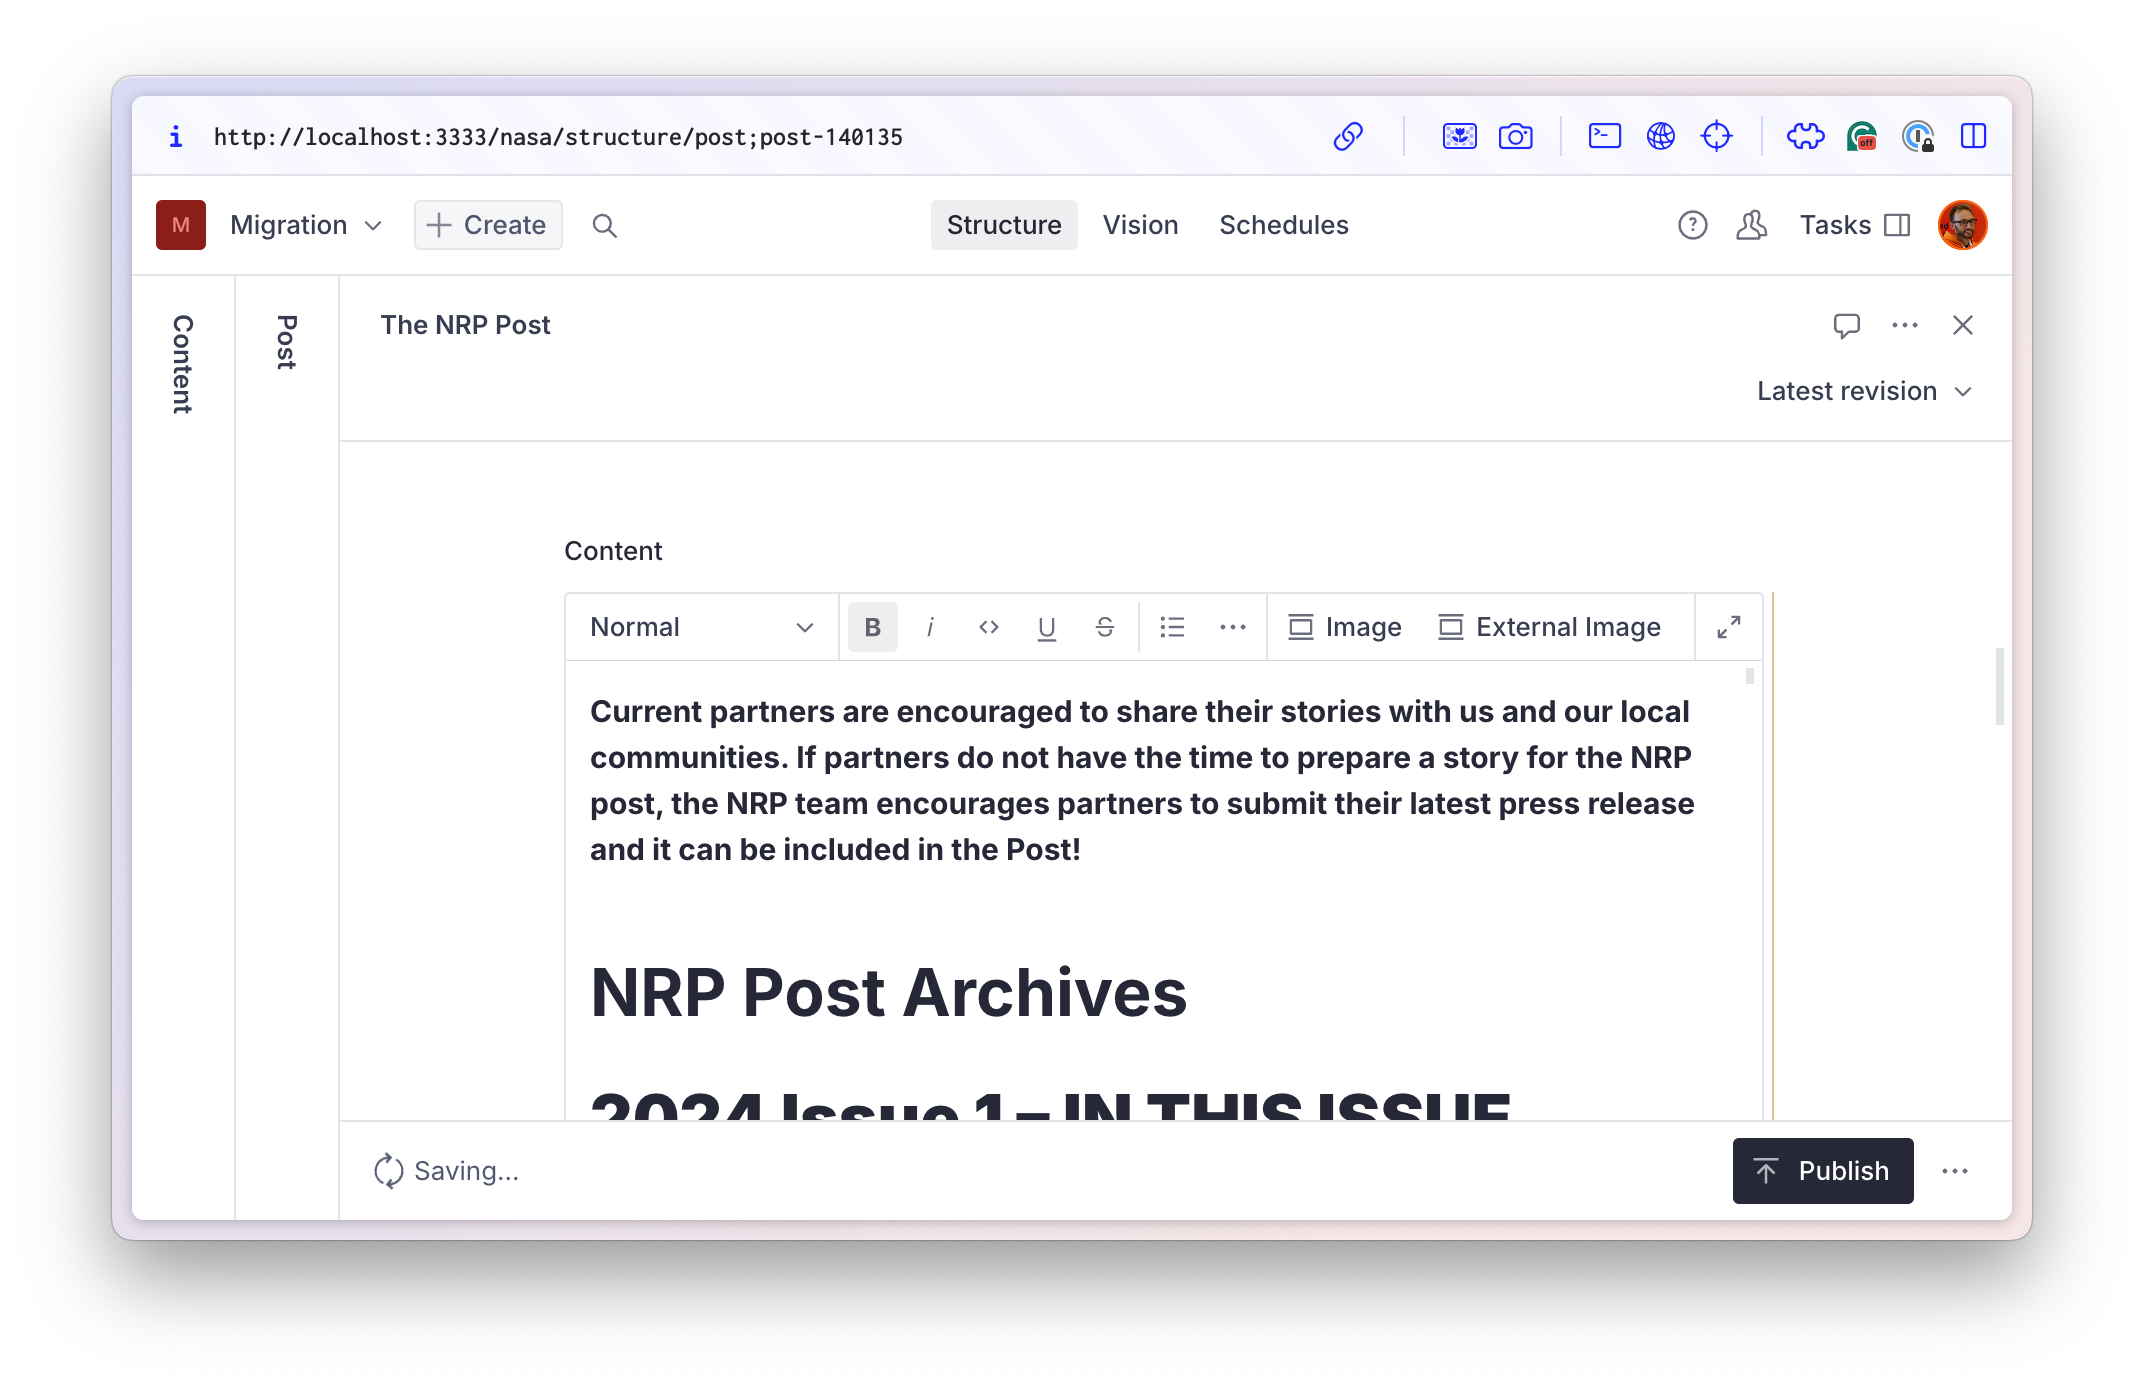
Task: Click the comment icon on the post
Action: click(x=1846, y=324)
